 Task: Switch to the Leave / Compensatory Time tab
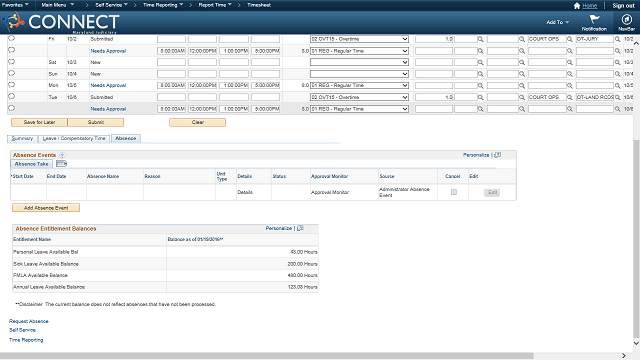pos(74,138)
